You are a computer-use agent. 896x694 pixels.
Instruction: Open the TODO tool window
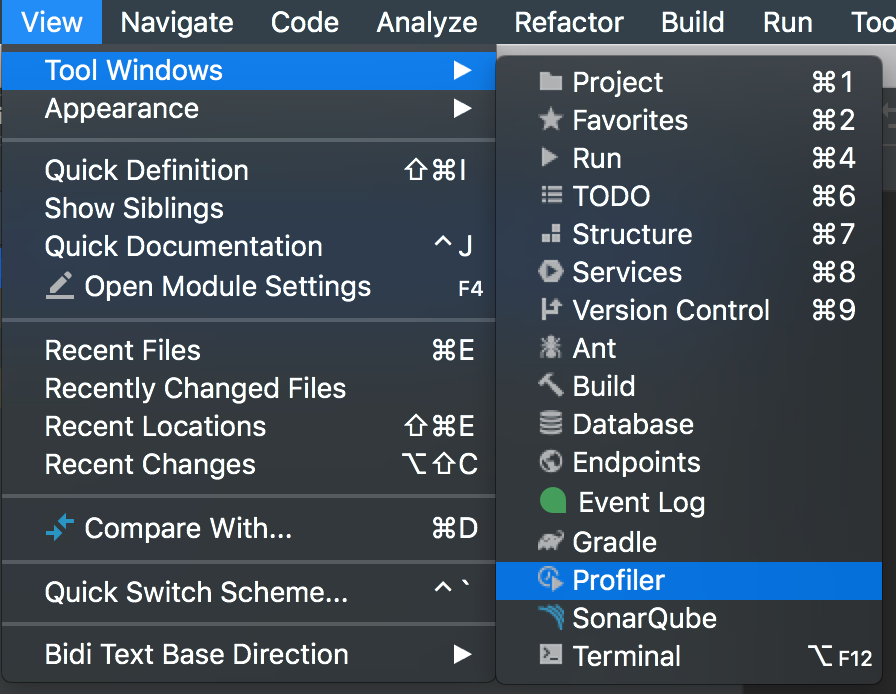click(x=689, y=196)
